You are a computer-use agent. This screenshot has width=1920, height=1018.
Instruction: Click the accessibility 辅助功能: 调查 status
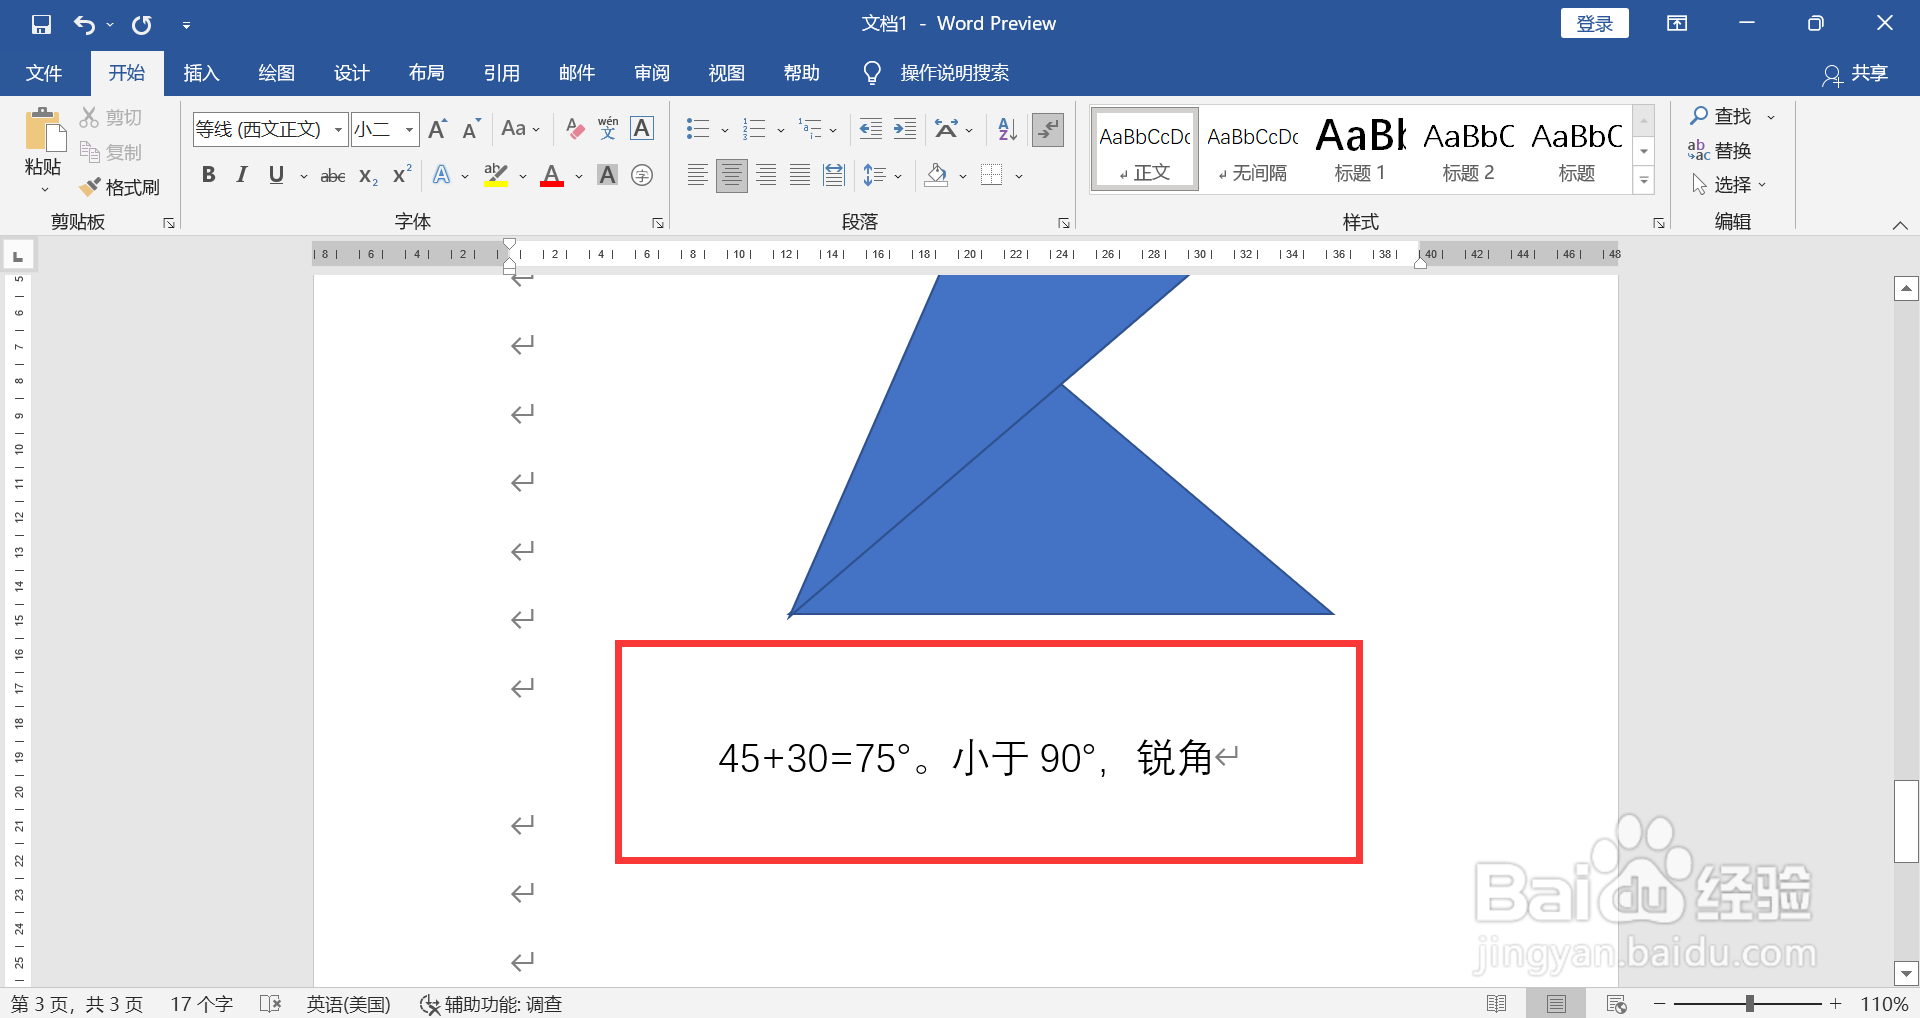[491, 1004]
